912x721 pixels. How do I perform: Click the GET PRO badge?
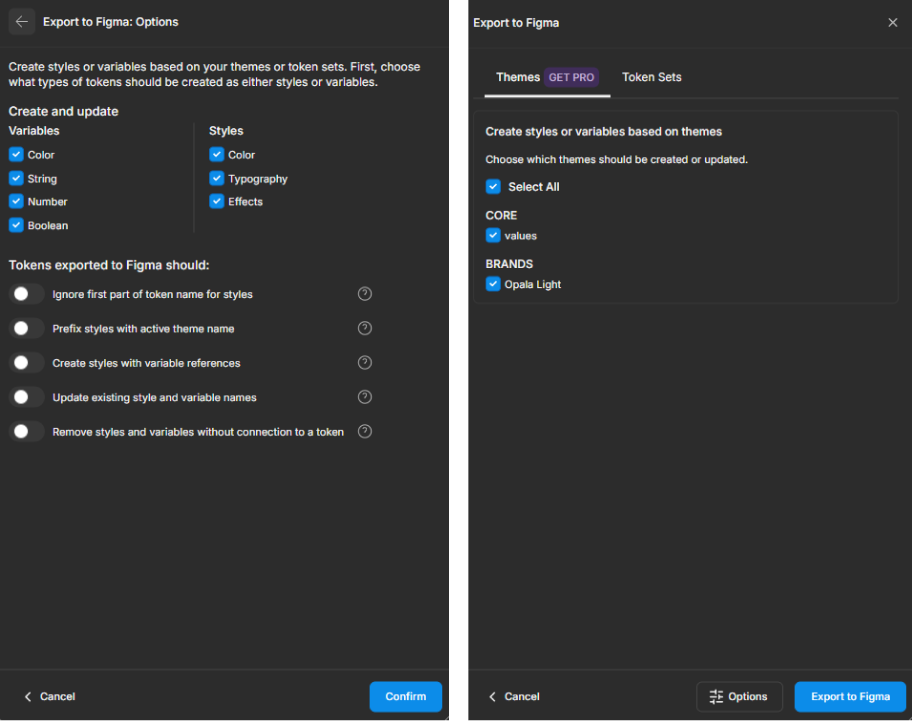click(571, 77)
